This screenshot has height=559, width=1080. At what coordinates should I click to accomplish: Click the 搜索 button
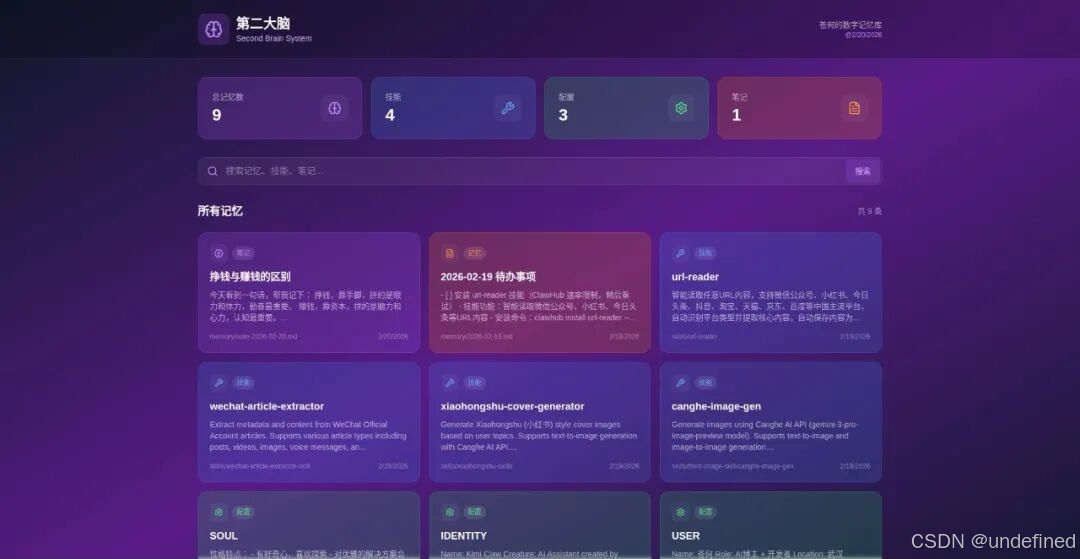(x=863, y=171)
